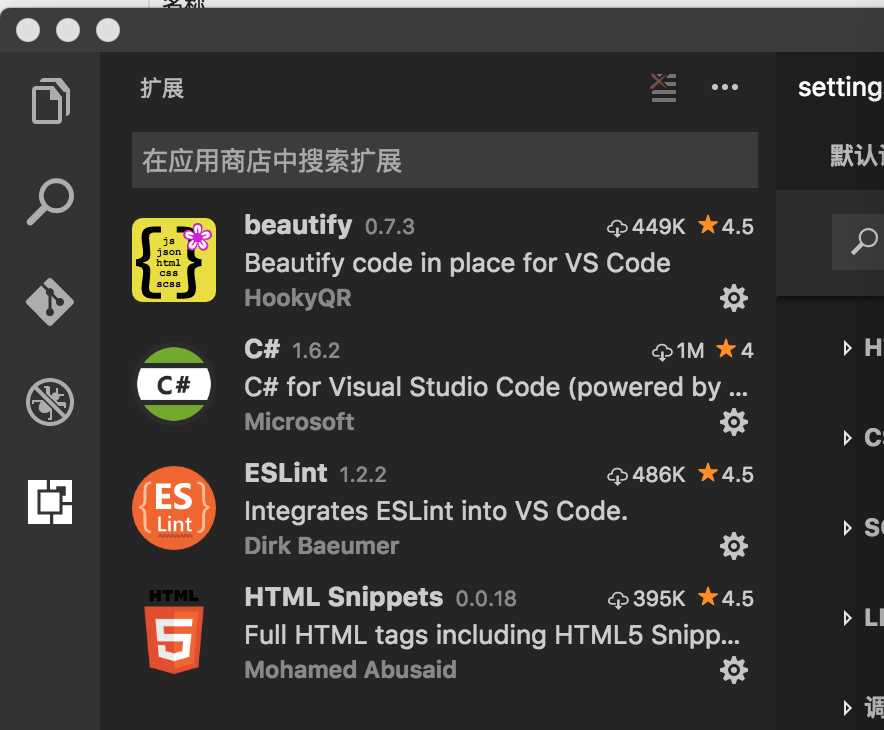The height and width of the screenshot is (730, 884).
Task: Open the Explorer files view
Action: (x=51, y=101)
